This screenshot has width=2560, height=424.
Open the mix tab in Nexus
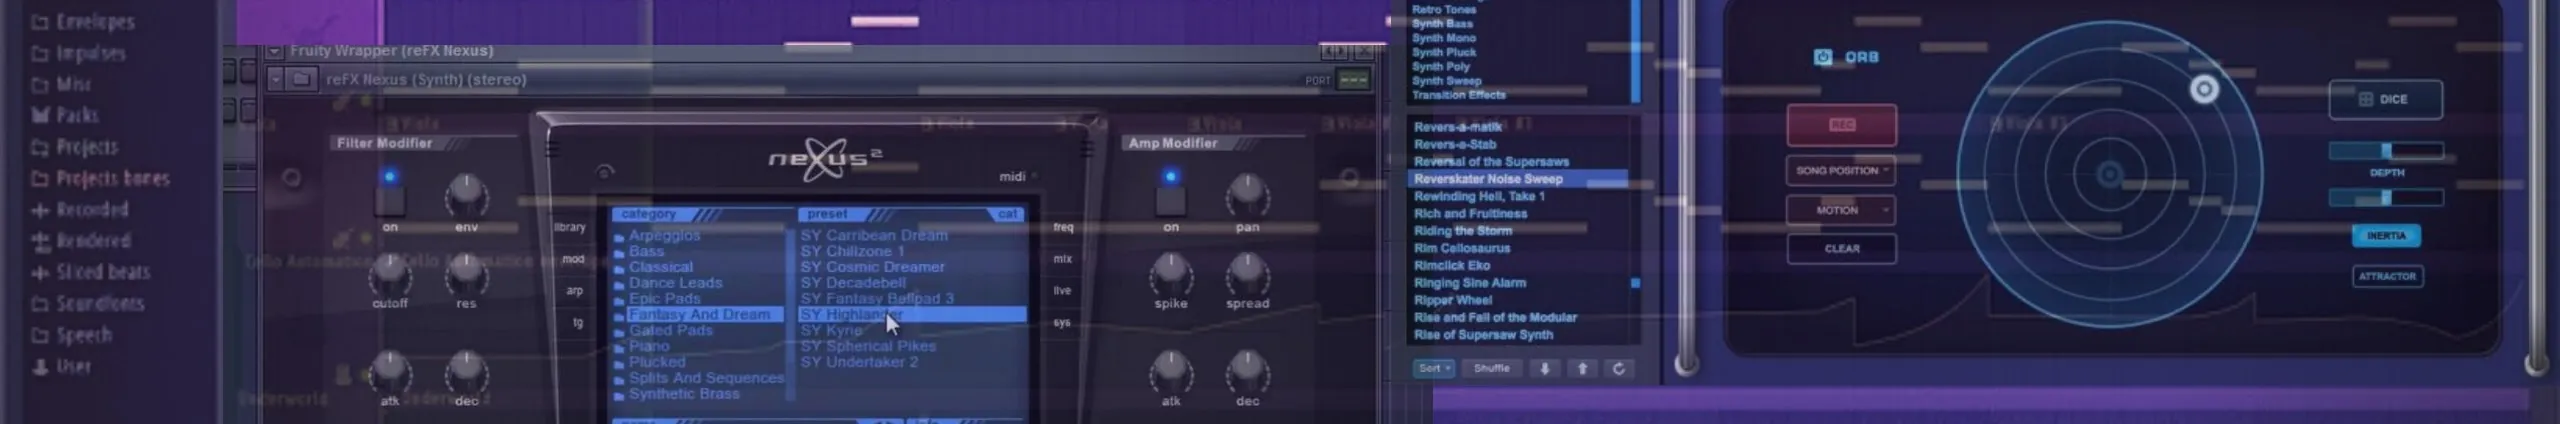pos(1062,259)
